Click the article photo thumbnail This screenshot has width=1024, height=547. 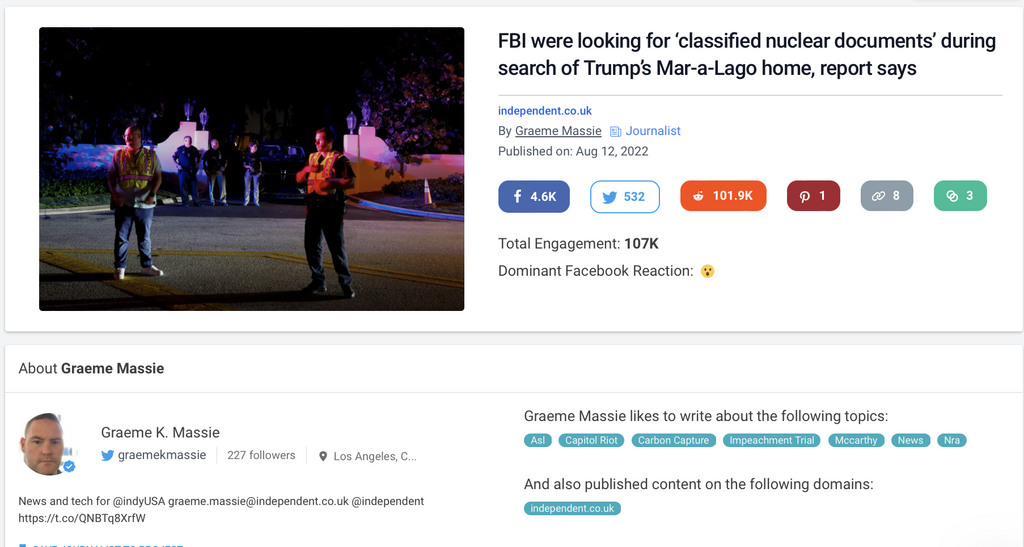[252, 169]
